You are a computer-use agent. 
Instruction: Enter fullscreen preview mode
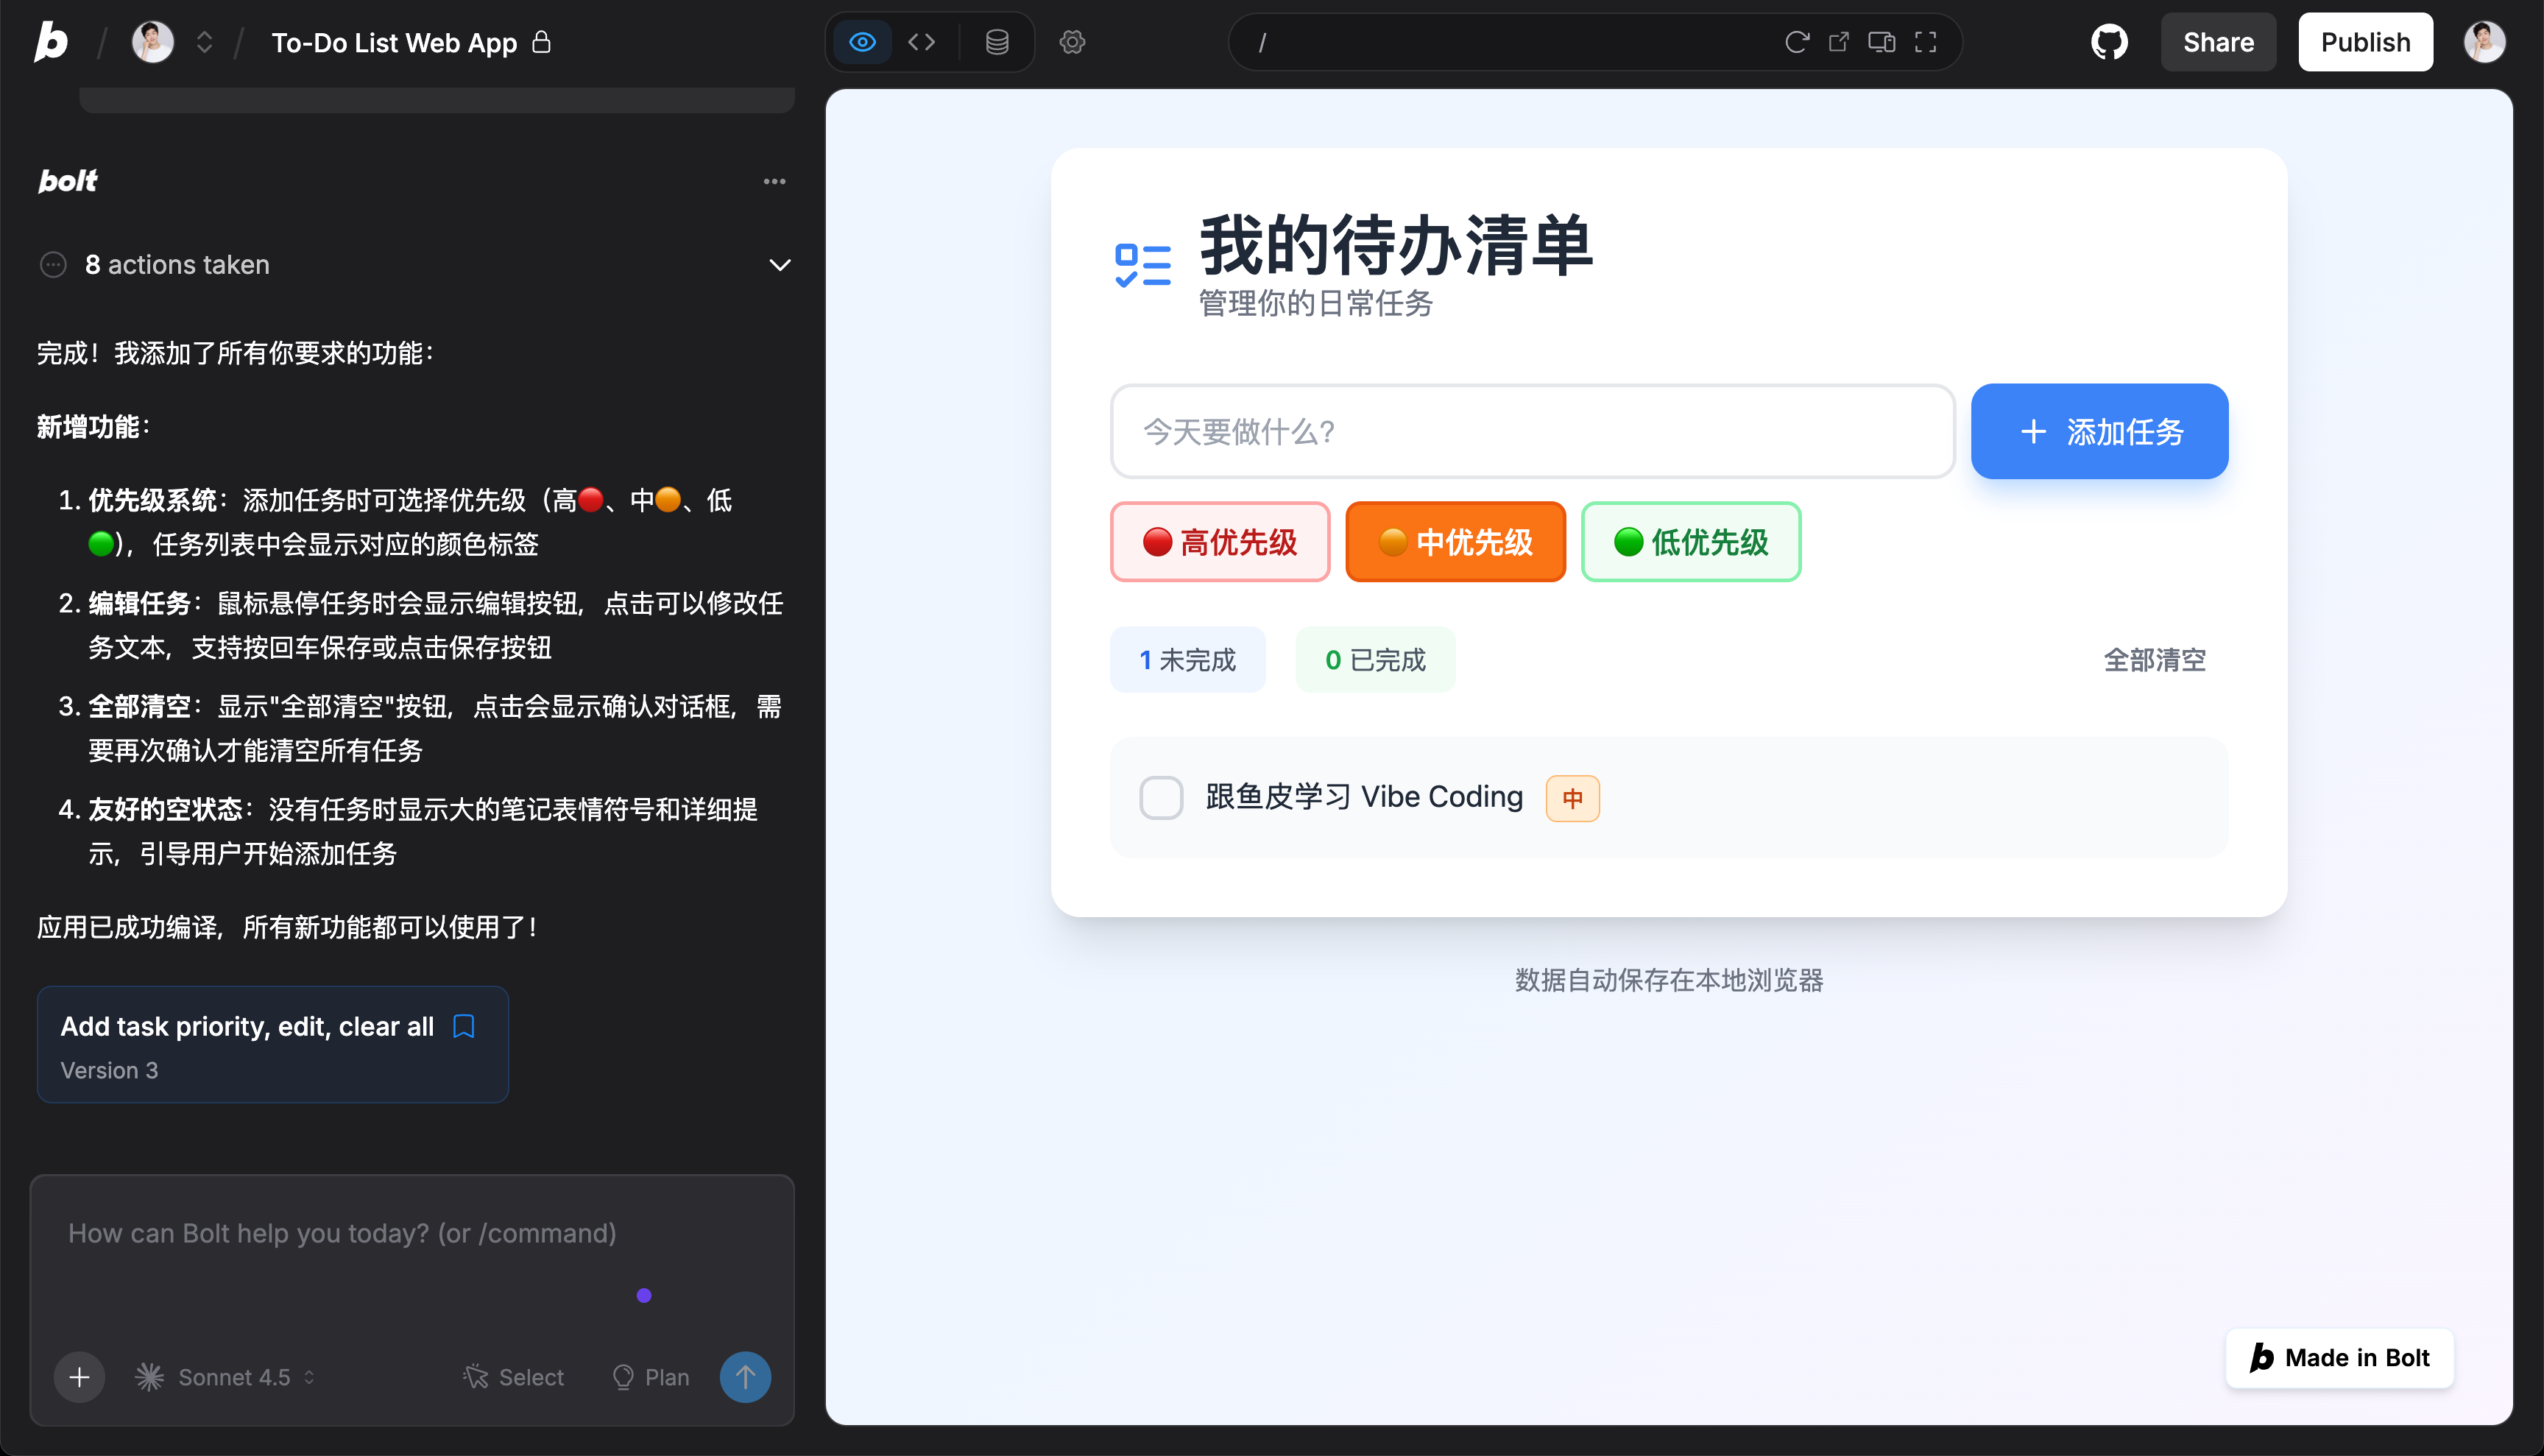(x=1925, y=42)
